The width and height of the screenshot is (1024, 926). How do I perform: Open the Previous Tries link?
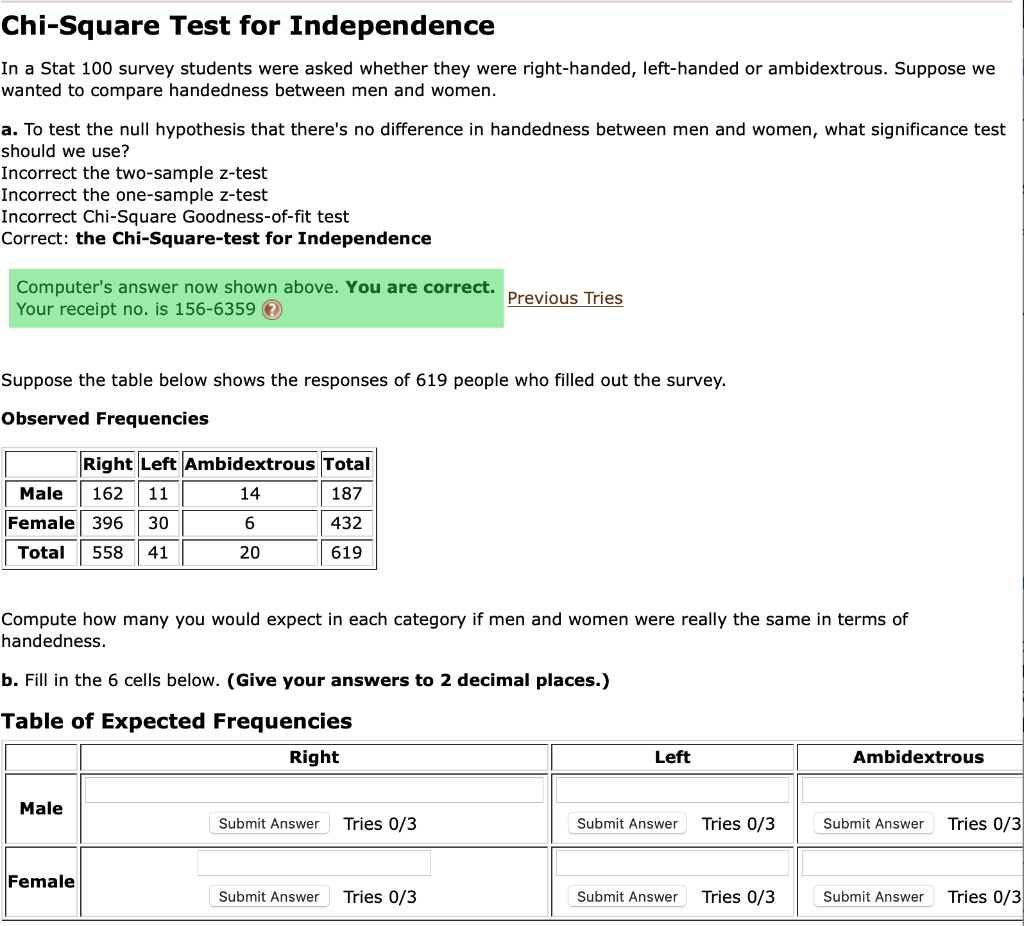[x=565, y=298]
